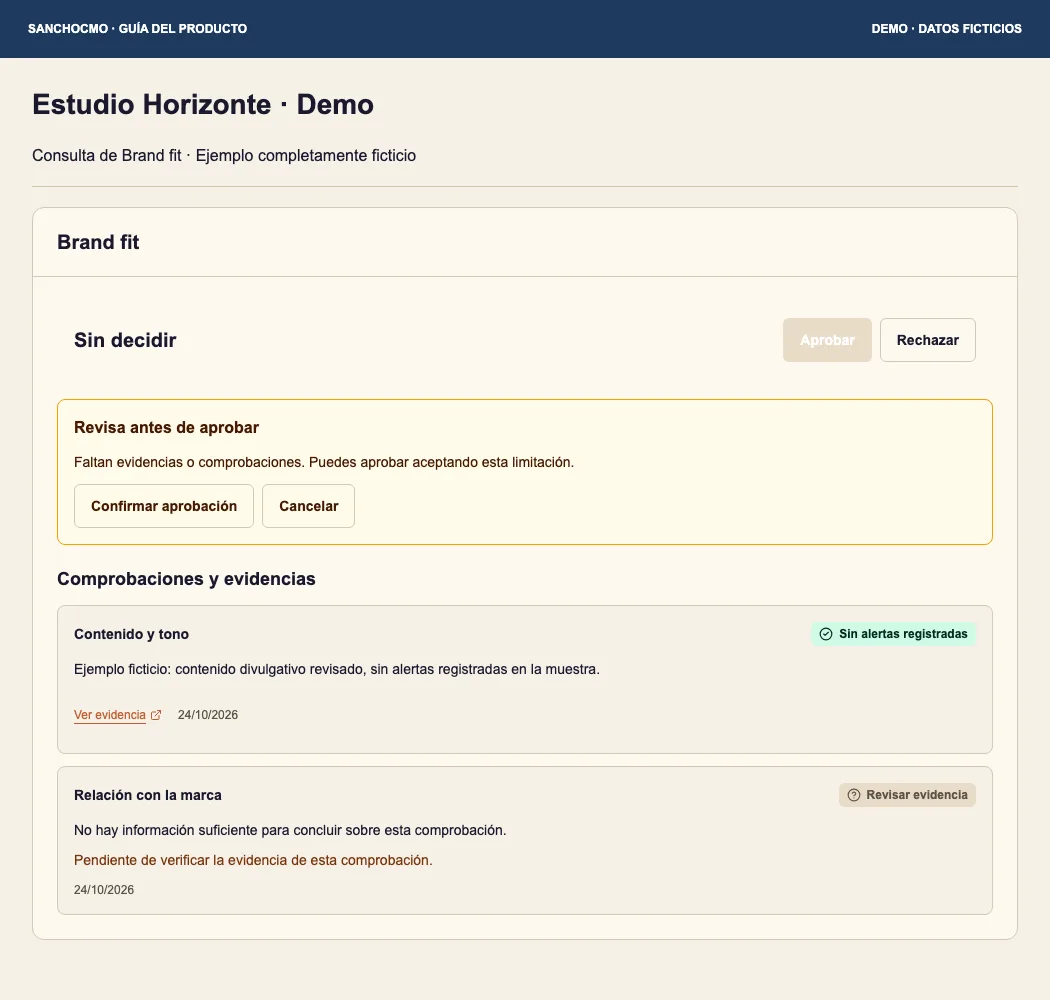Click the Estudio Horizonte · Demo title

[x=203, y=104]
